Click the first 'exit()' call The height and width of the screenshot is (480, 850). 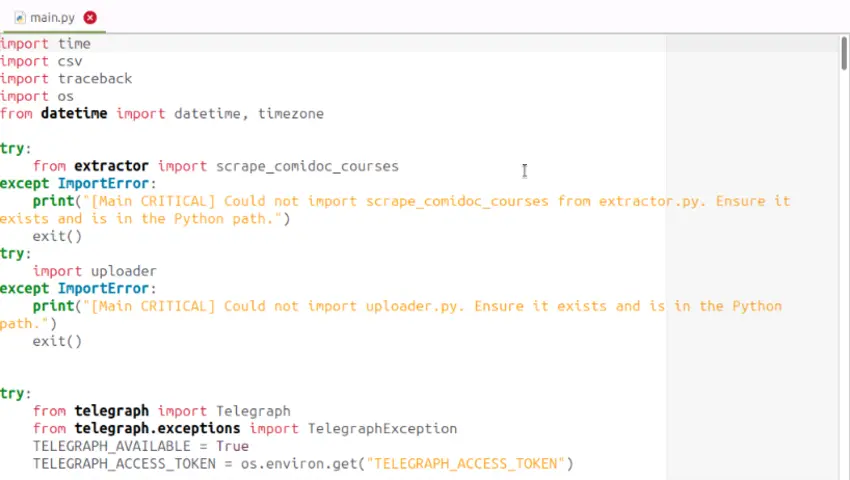click(x=57, y=236)
